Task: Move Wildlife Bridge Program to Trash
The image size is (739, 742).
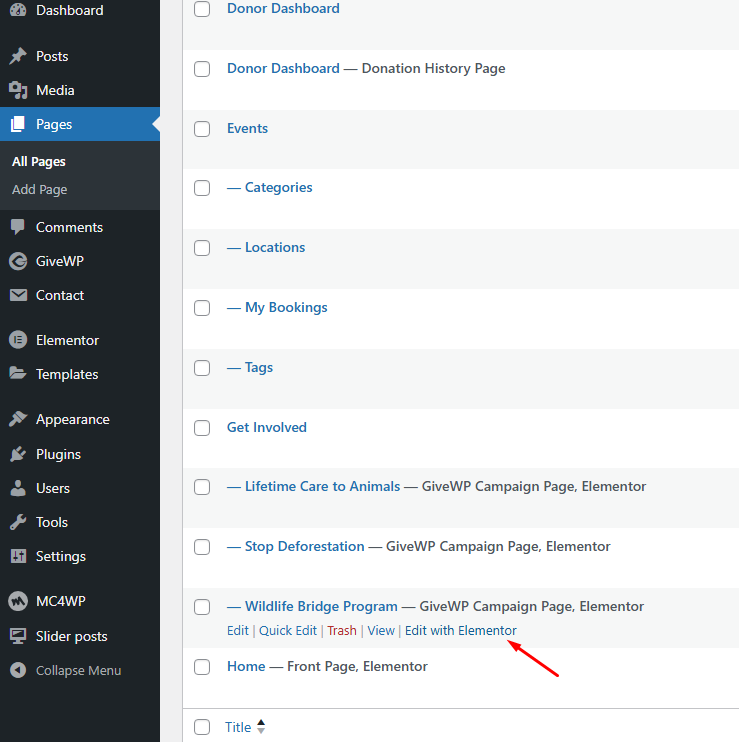Action: click(x=341, y=630)
